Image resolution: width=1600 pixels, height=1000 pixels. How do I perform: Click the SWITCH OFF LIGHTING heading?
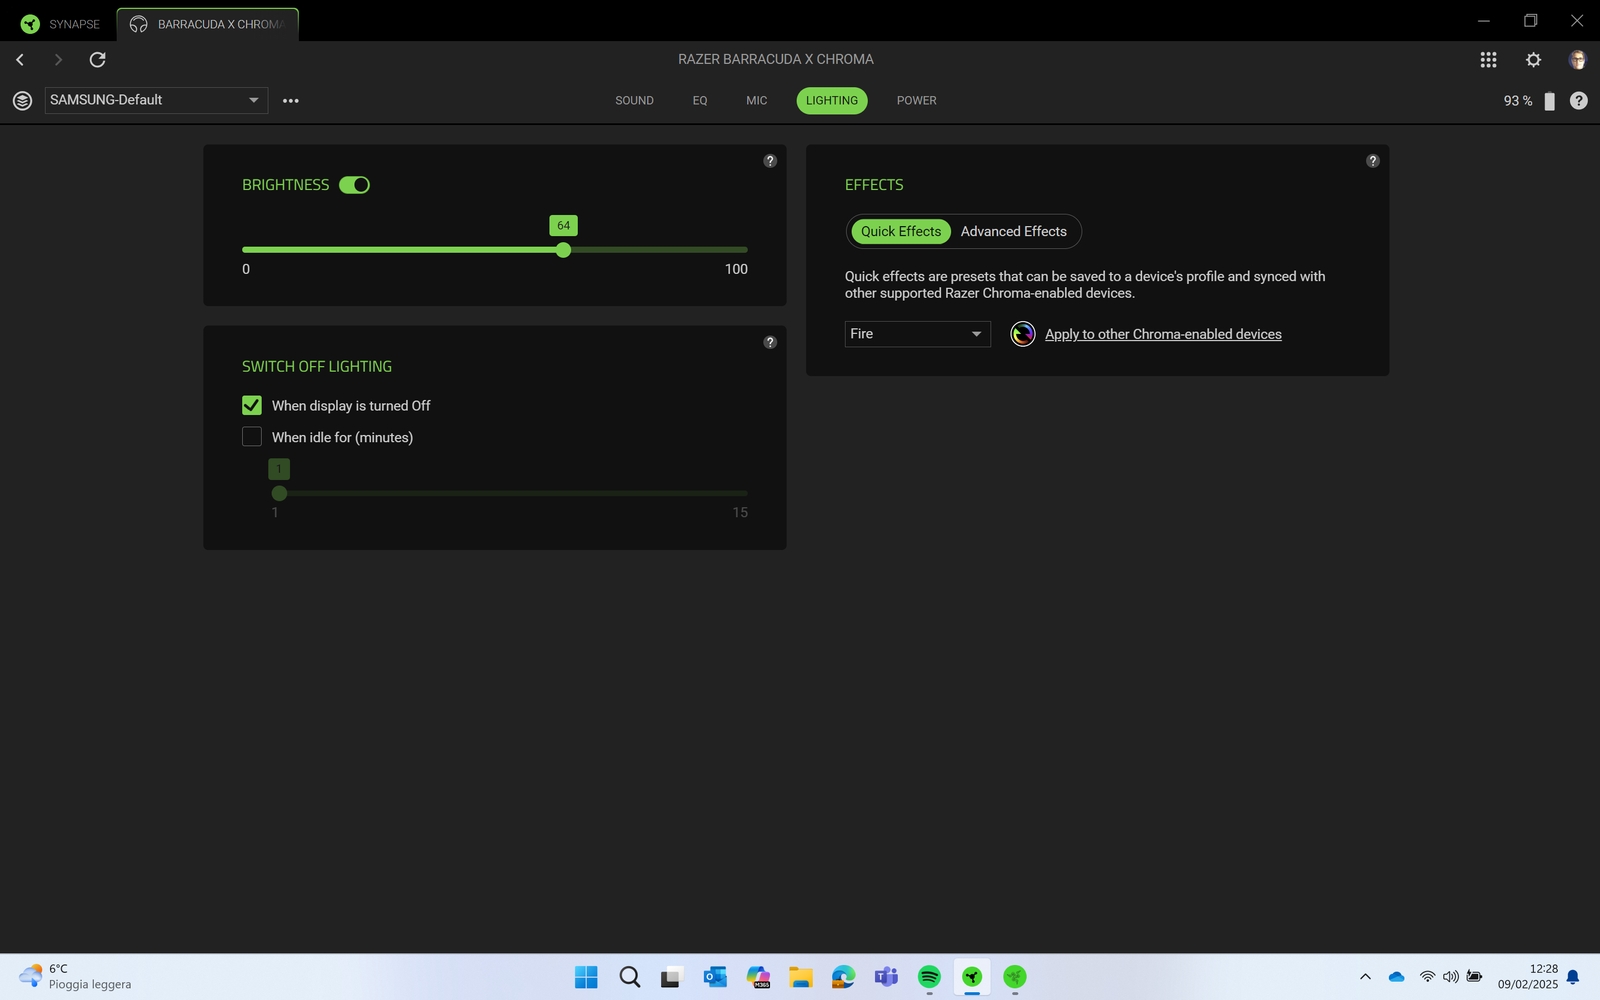click(x=317, y=367)
